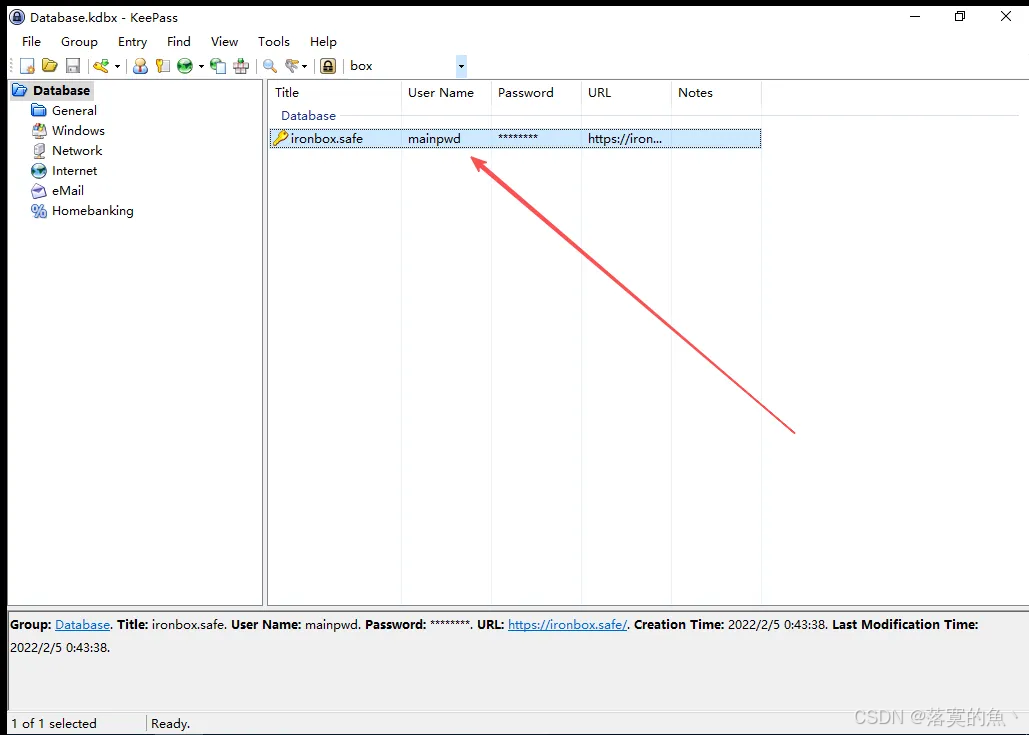1029x735 pixels.
Task: Open the Help menu
Action: pos(324,41)
